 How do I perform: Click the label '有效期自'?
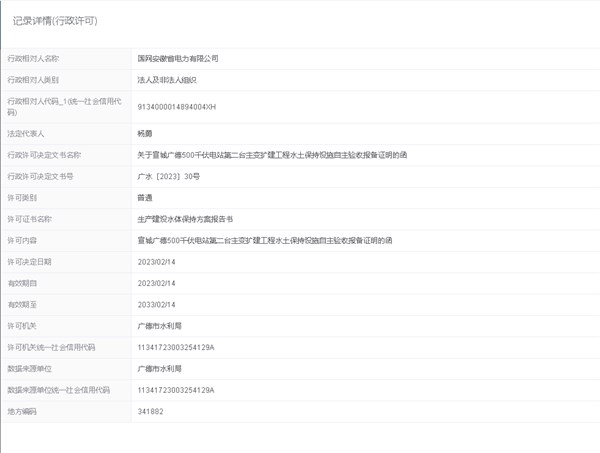tap(22, 284)
